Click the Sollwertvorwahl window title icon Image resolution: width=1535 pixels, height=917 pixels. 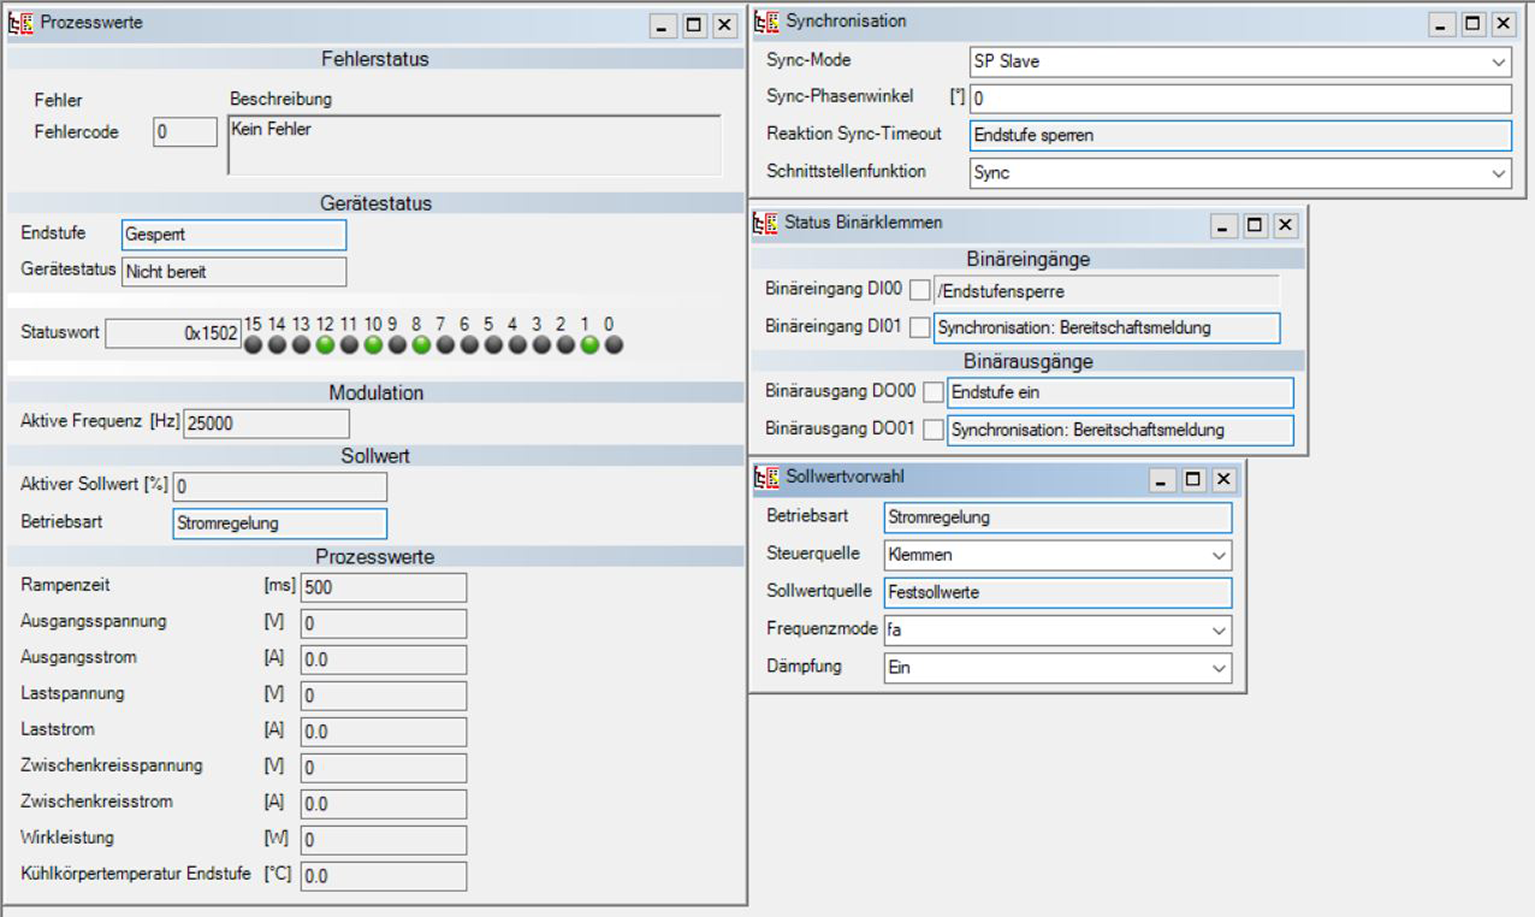[767, 478]
